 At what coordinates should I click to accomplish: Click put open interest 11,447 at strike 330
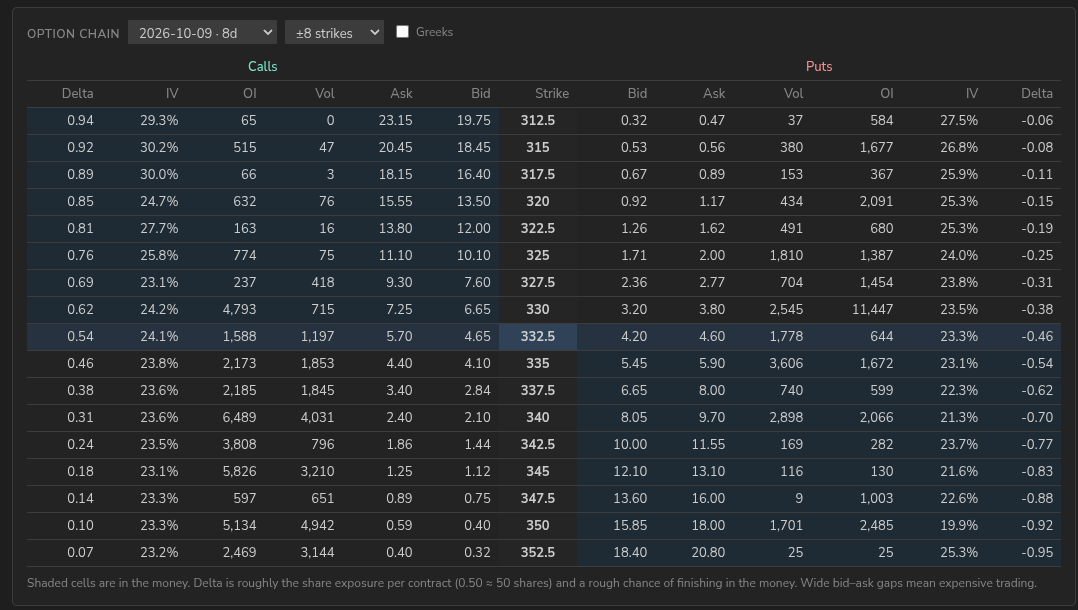[x=872, y=309]
